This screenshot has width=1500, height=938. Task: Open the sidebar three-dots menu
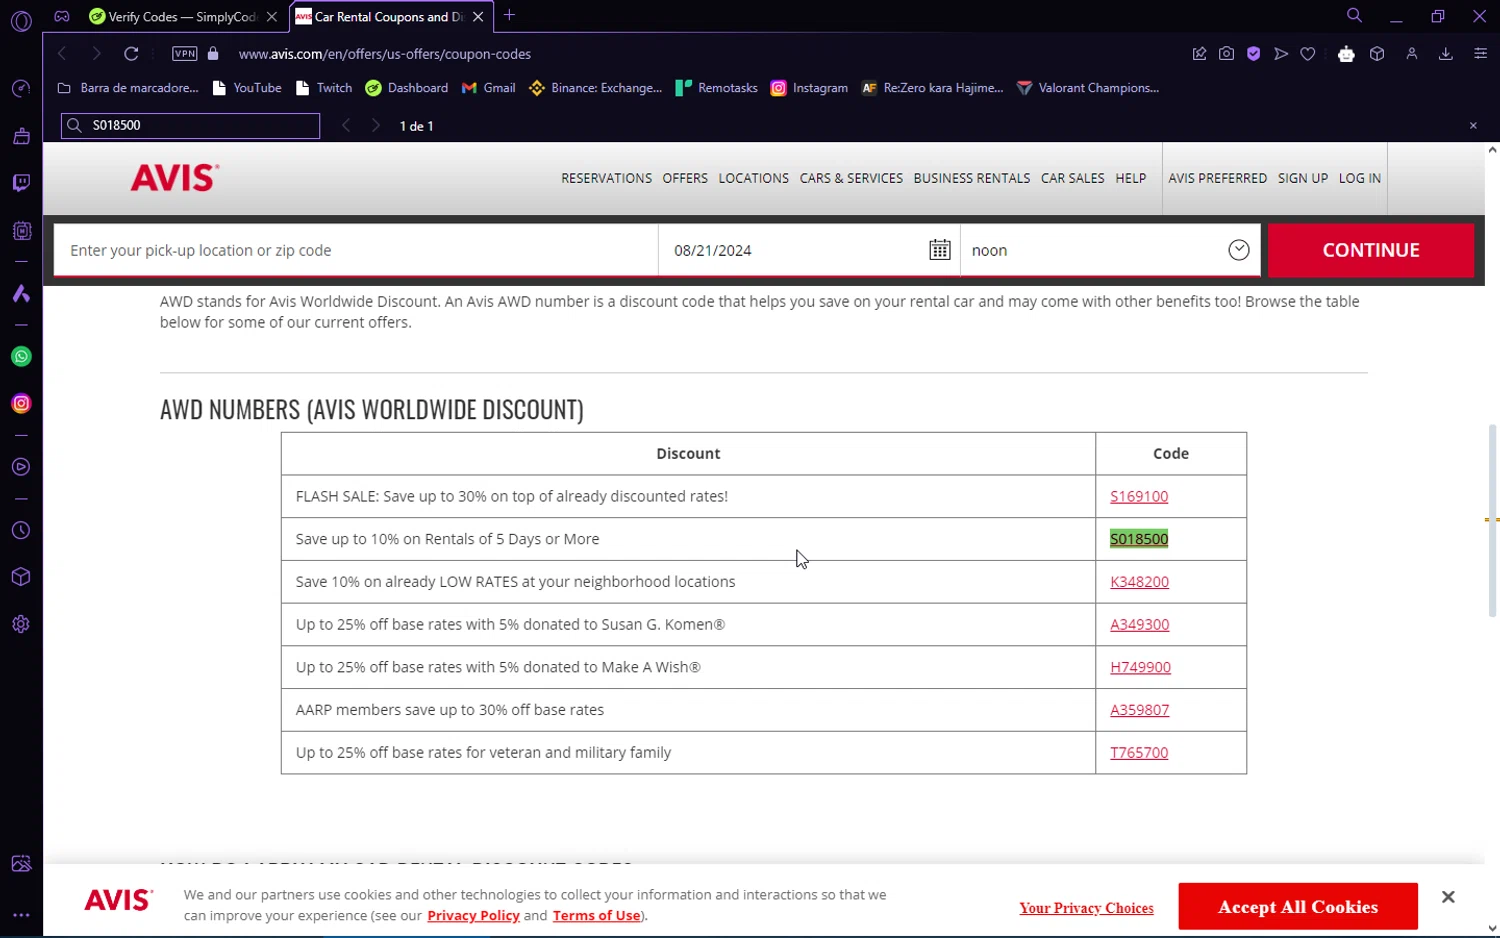21,915
